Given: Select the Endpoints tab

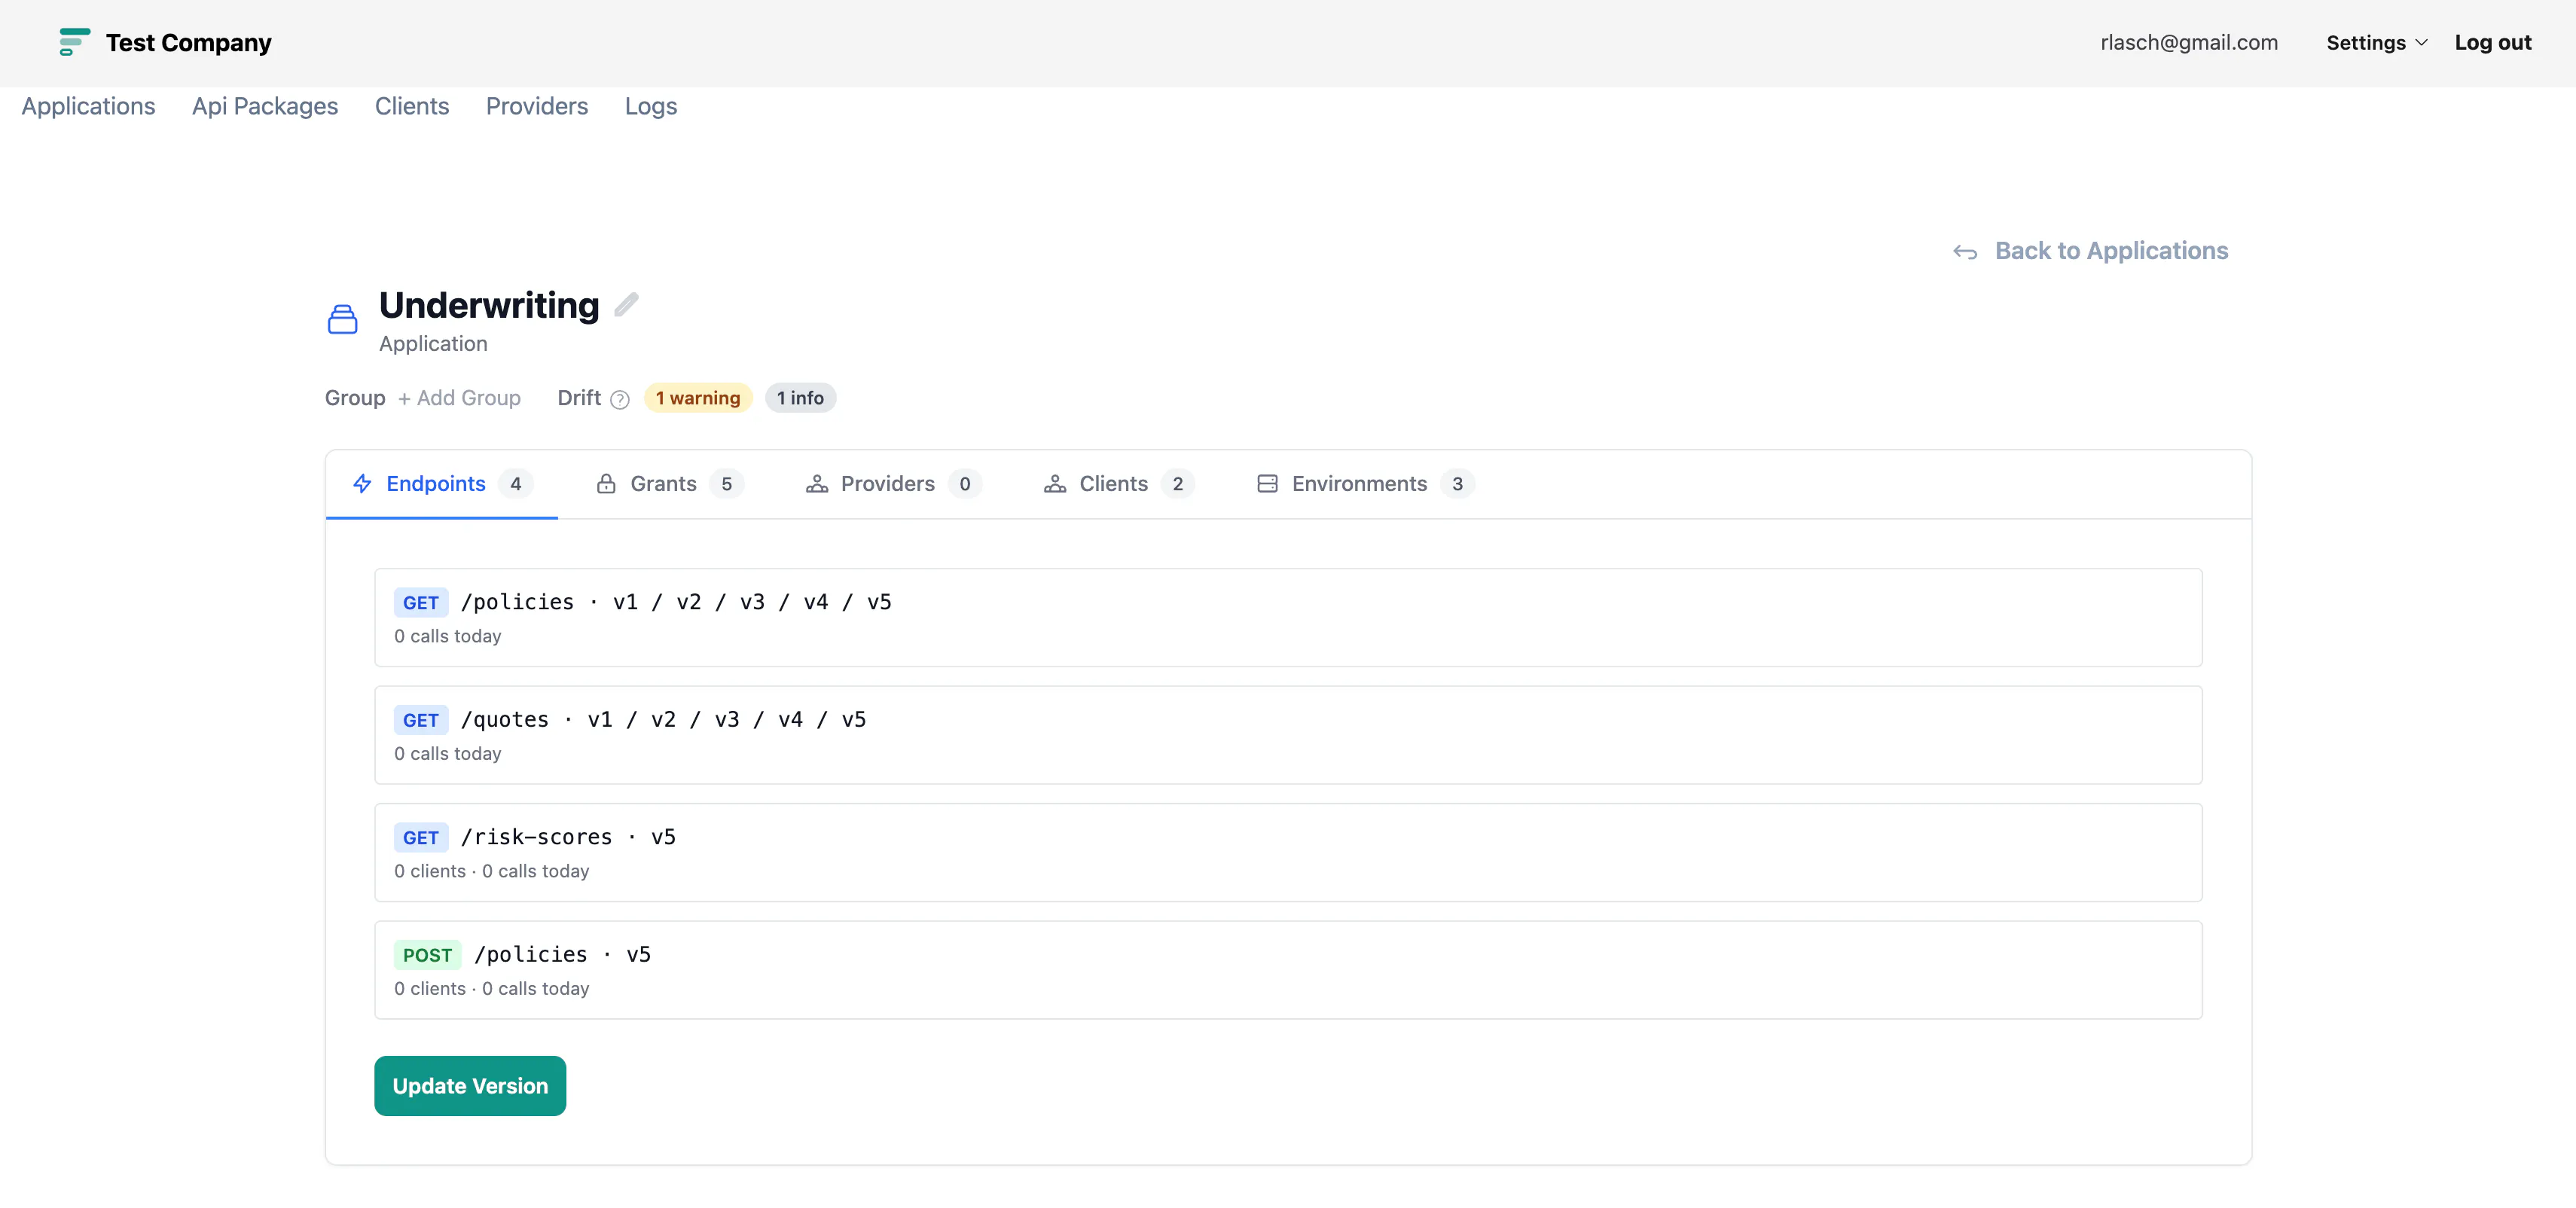Looking at the screenshot, I should coord(442,484).
